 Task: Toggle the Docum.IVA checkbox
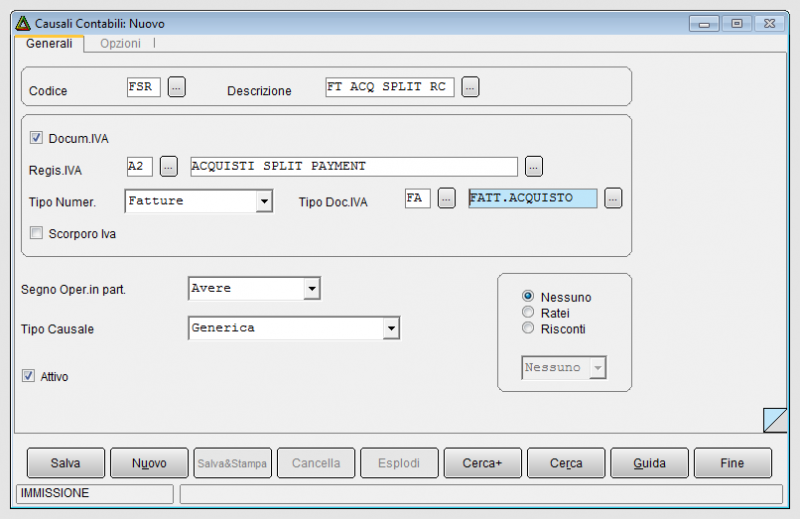36,137
